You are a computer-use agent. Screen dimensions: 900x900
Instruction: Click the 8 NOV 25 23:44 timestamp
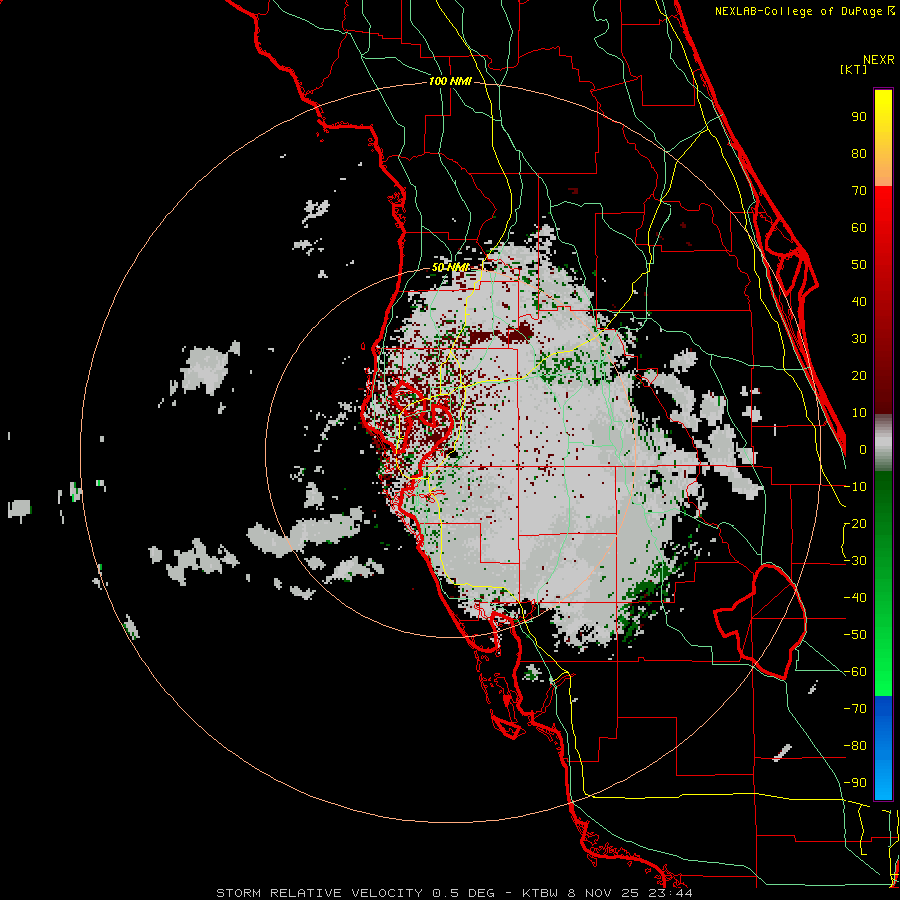pyautogui.click(x=630, y=893)
